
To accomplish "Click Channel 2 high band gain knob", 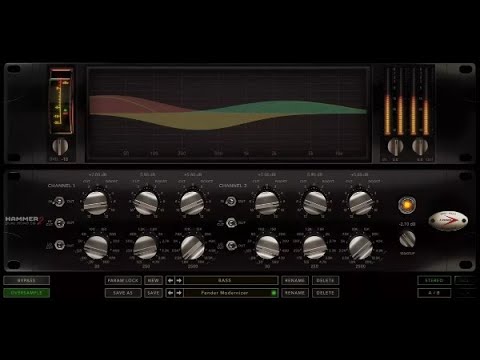I will [x=360, y=203].
